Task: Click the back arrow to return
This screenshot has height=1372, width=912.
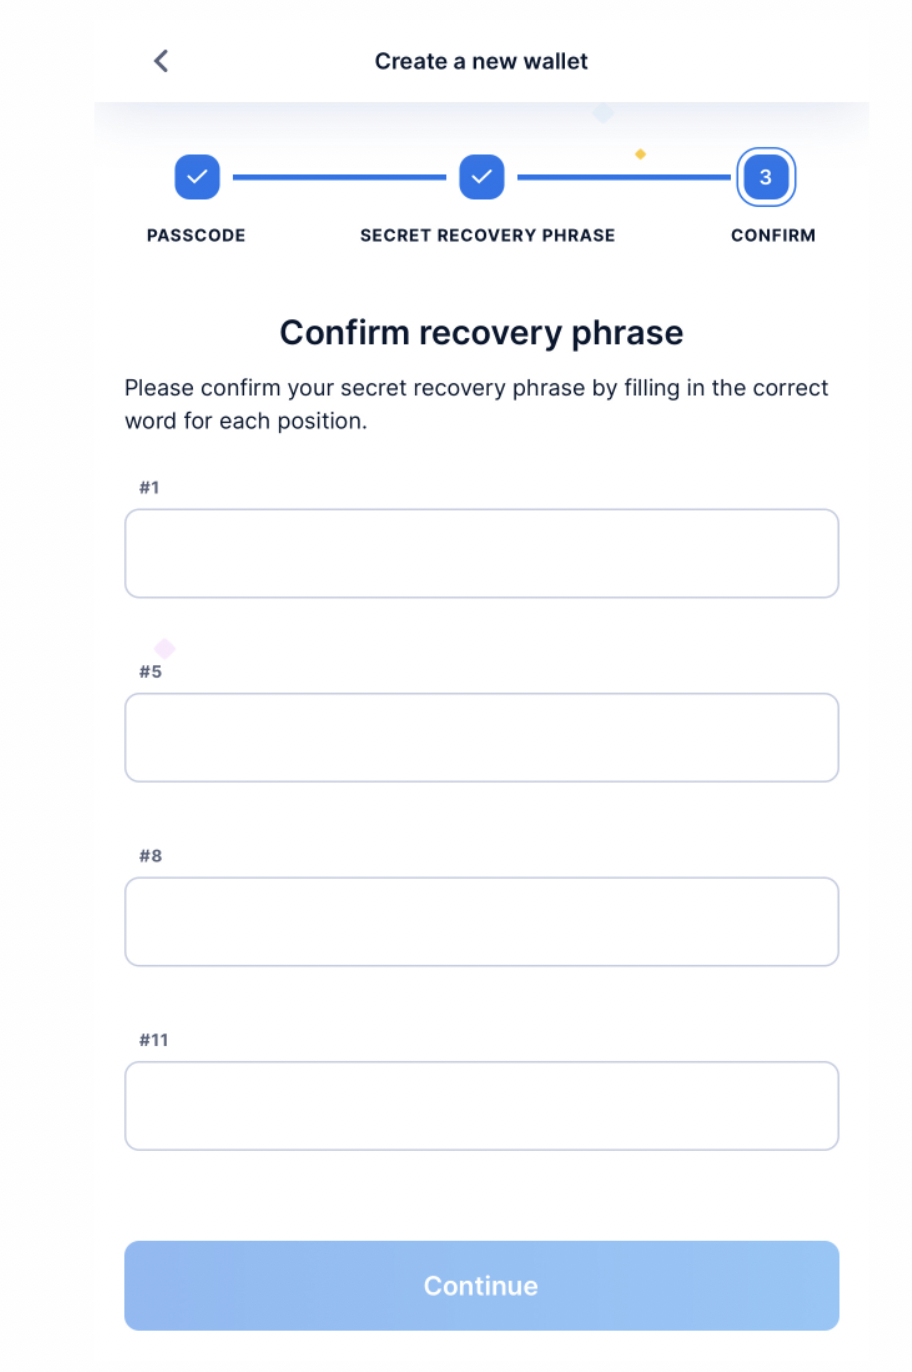Action: 160,61
